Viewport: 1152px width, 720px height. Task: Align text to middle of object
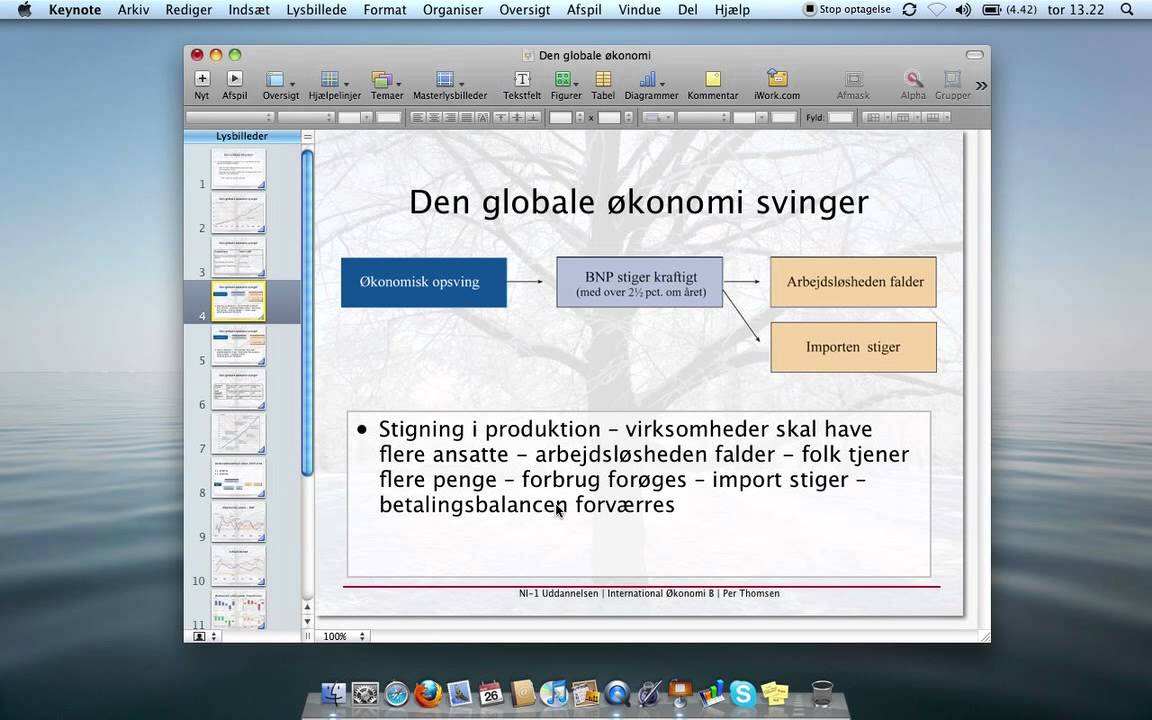[517, 118]
